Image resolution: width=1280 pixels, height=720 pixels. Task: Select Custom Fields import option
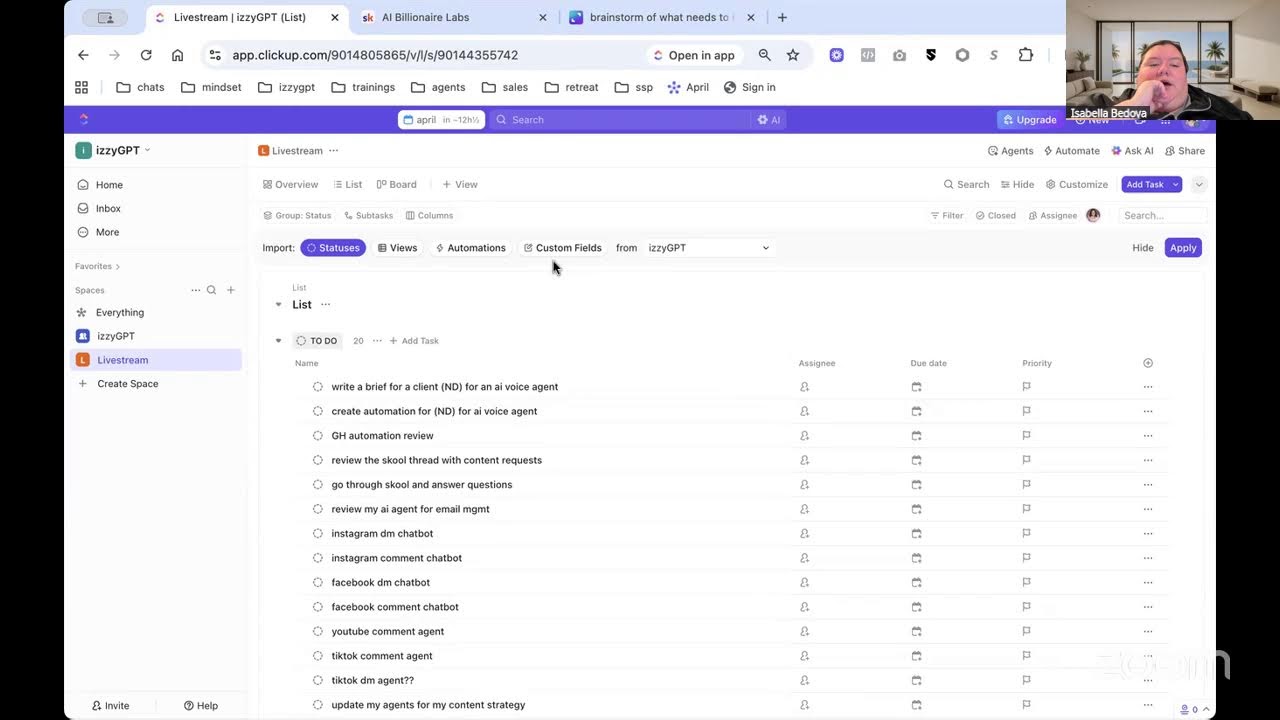pyautogui.click(x=562, y=248)
